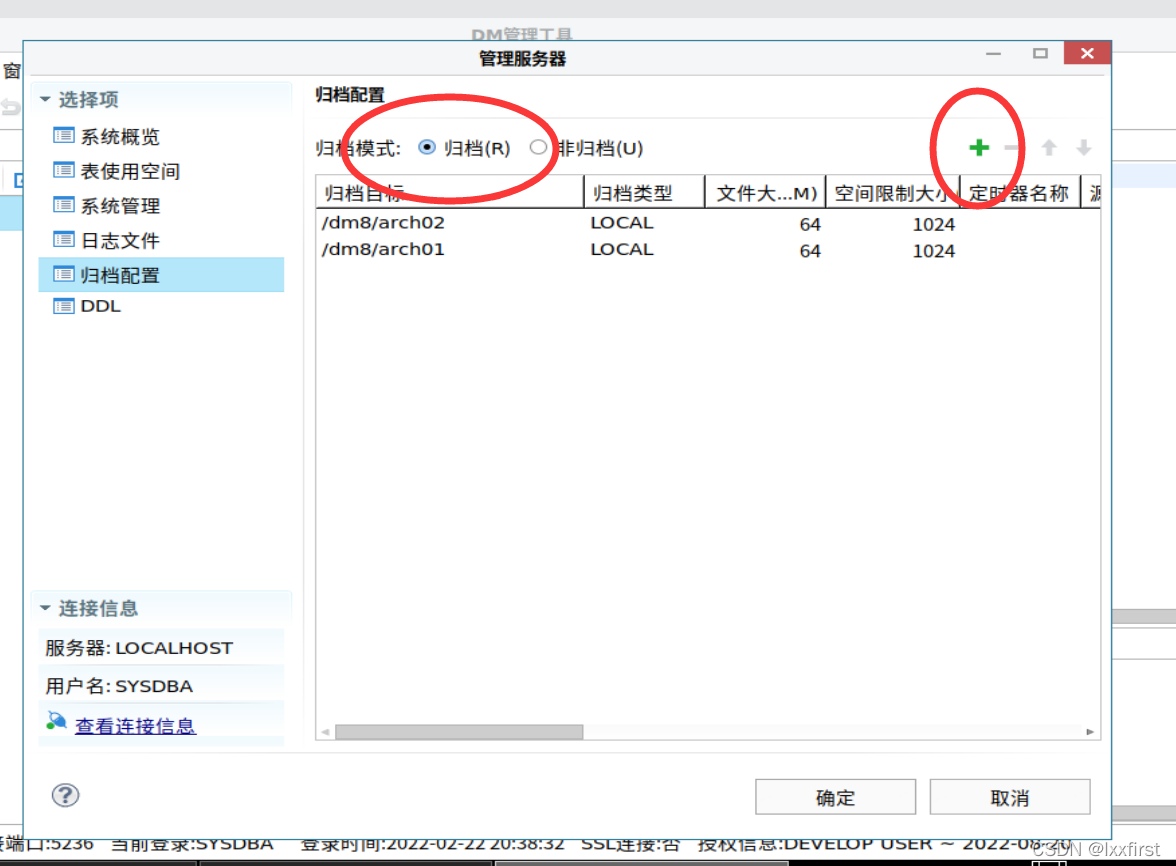Collapse the 连接信息 section
The image size is (1176, 866).
(x=45, y=608)
